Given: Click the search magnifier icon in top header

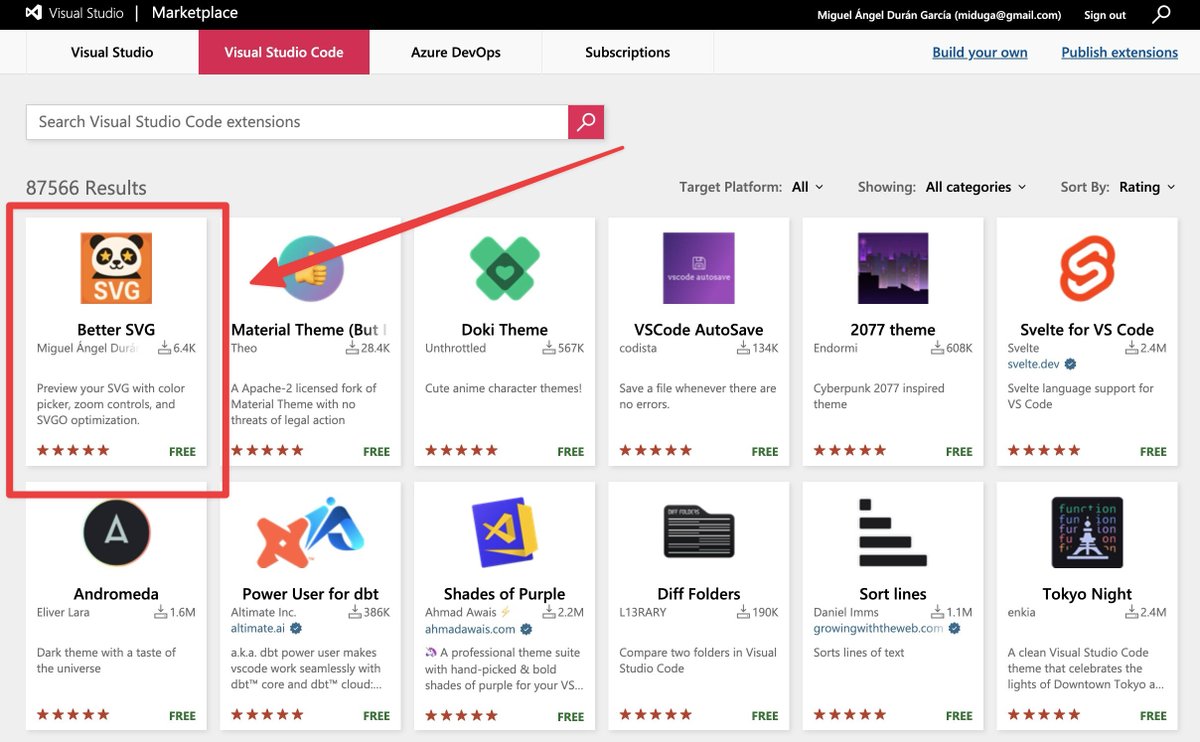Looking at the screenshot, I should (1161, 14).
